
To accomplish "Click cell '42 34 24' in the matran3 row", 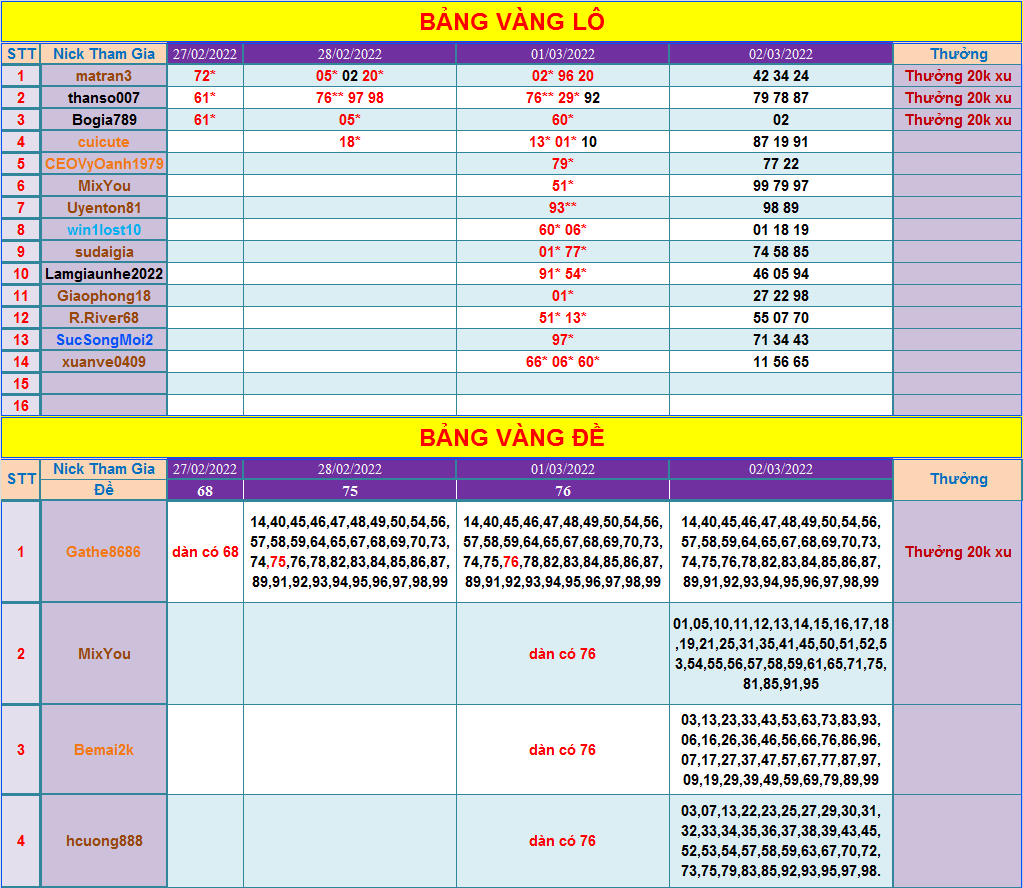I will [780, 76].
